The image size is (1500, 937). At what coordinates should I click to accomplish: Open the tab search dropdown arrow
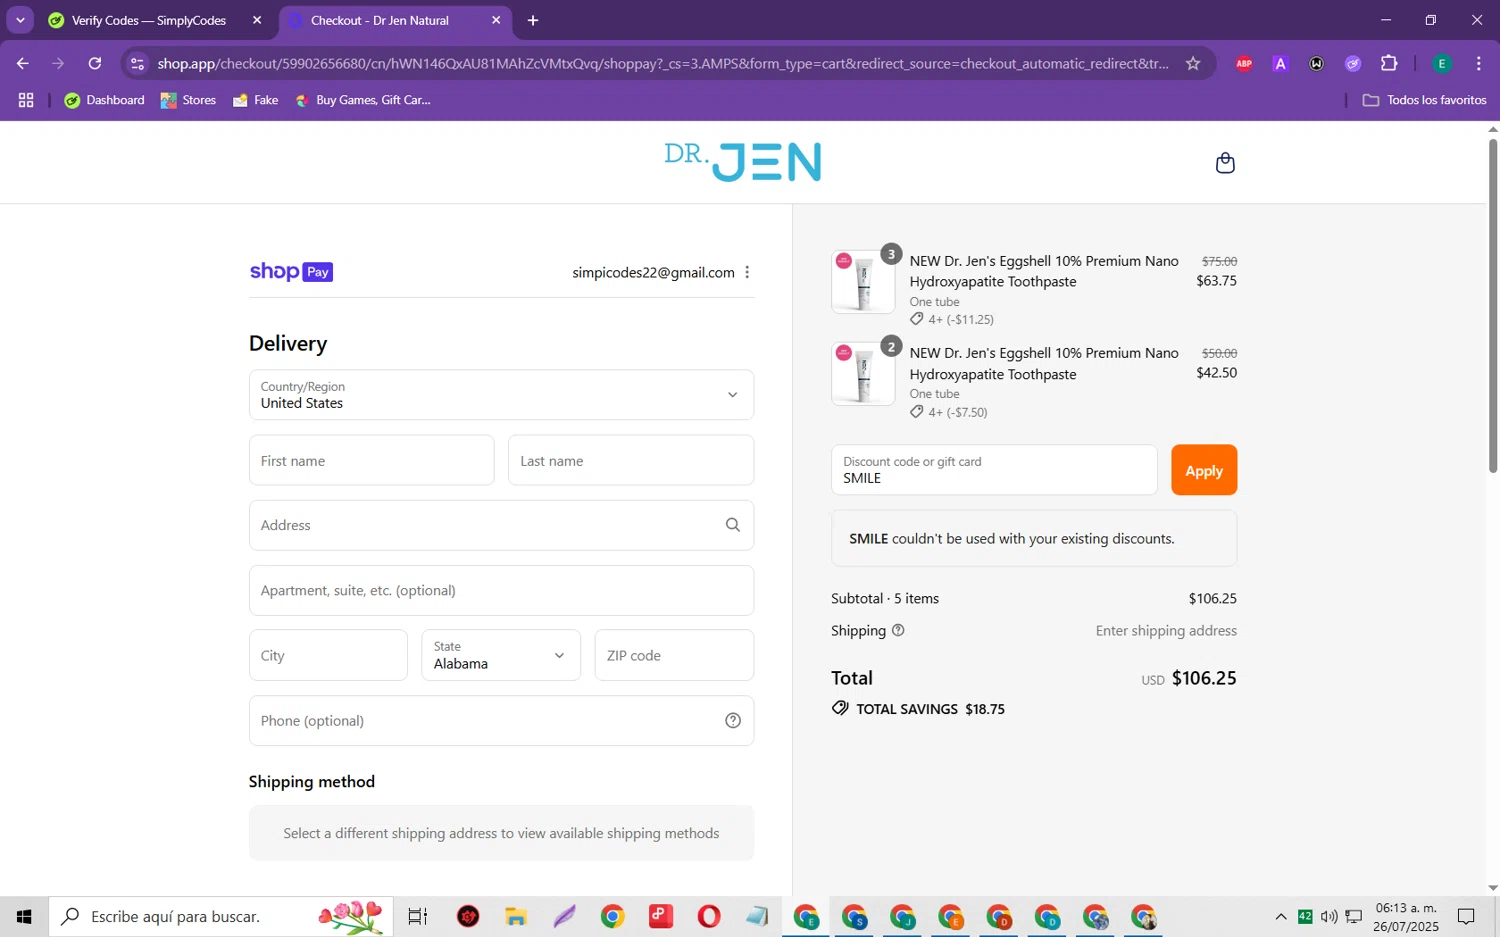click(x=20, y=20)
